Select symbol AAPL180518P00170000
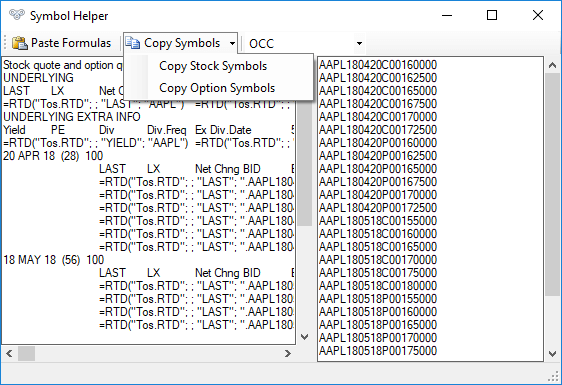The width and height of the screenshot is (562, 385). [378, 338]
